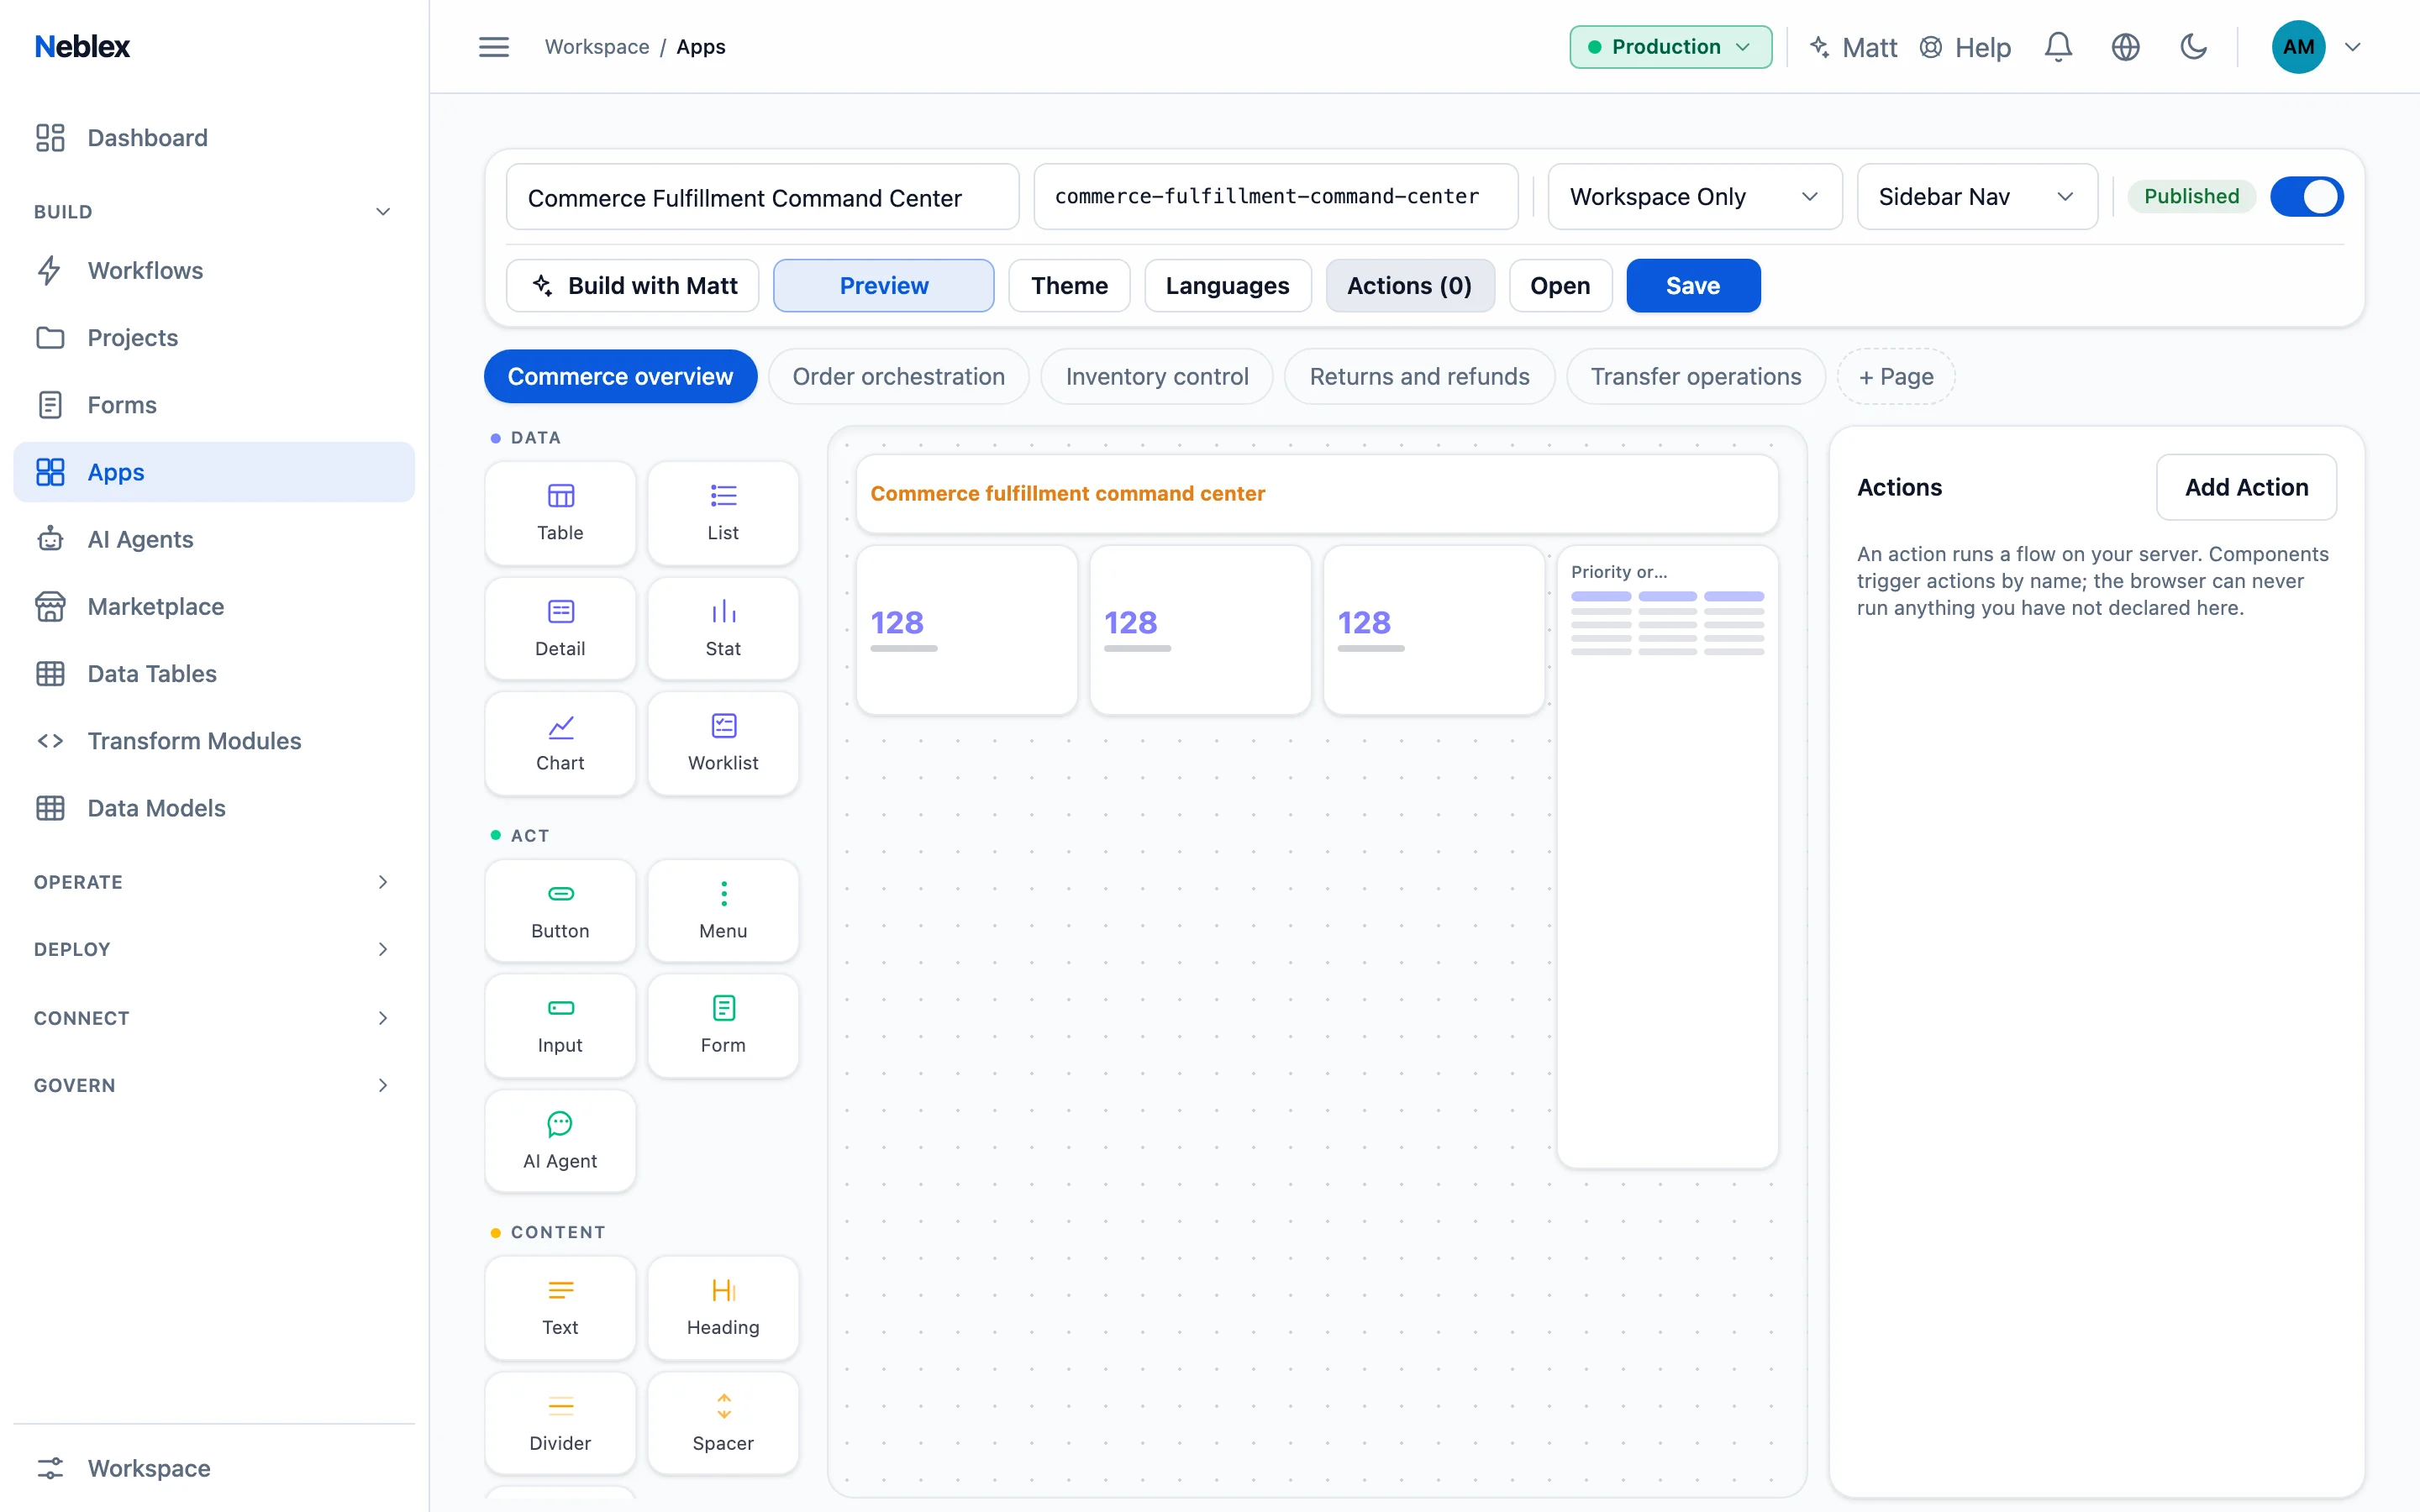Expand the DEPLOY sidebar section

tap(213, 949)
